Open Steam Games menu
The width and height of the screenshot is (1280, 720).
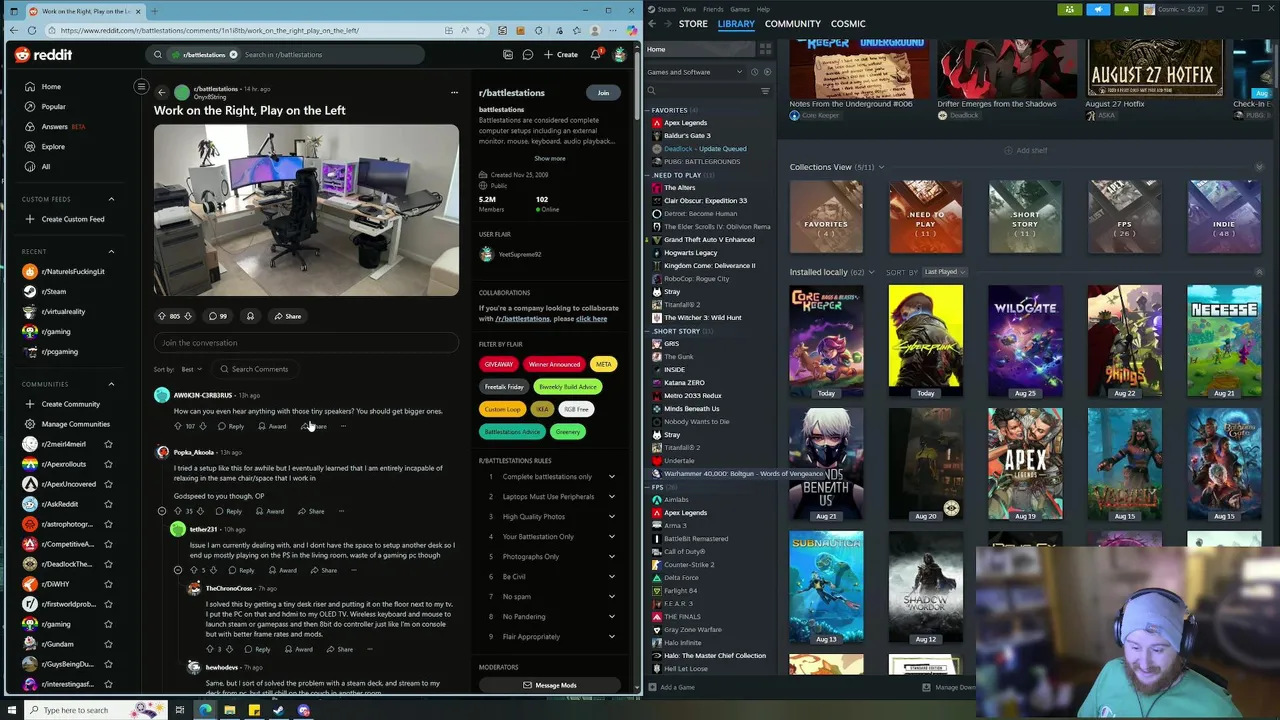(x=740, y=9)
